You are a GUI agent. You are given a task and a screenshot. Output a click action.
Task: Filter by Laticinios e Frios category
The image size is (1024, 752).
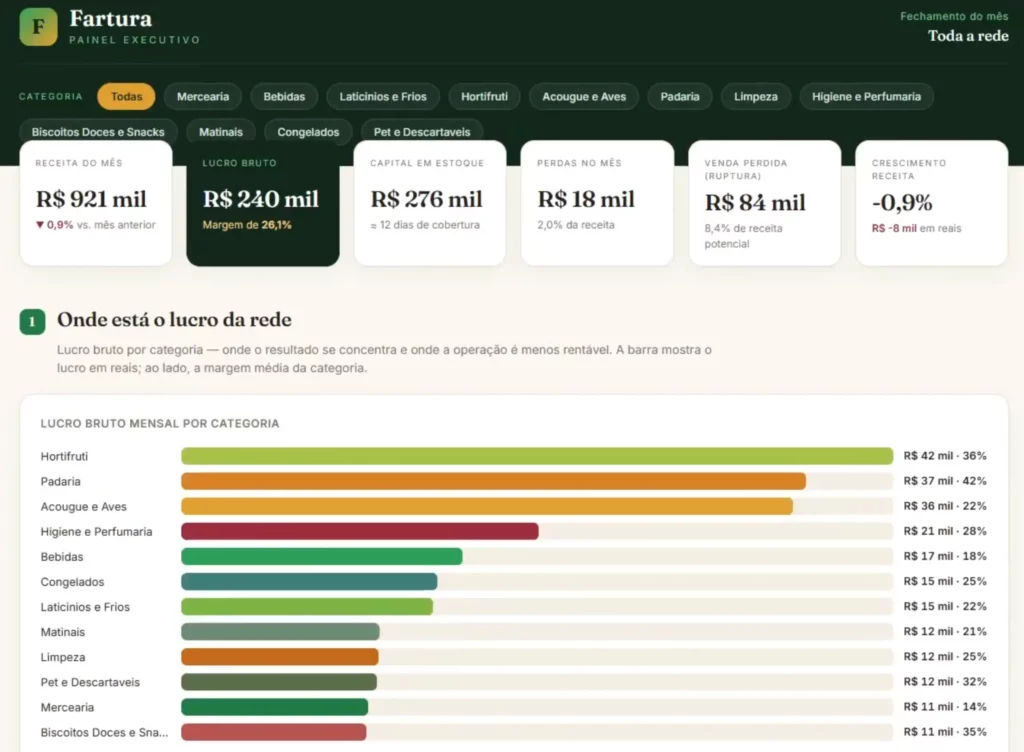383,97
